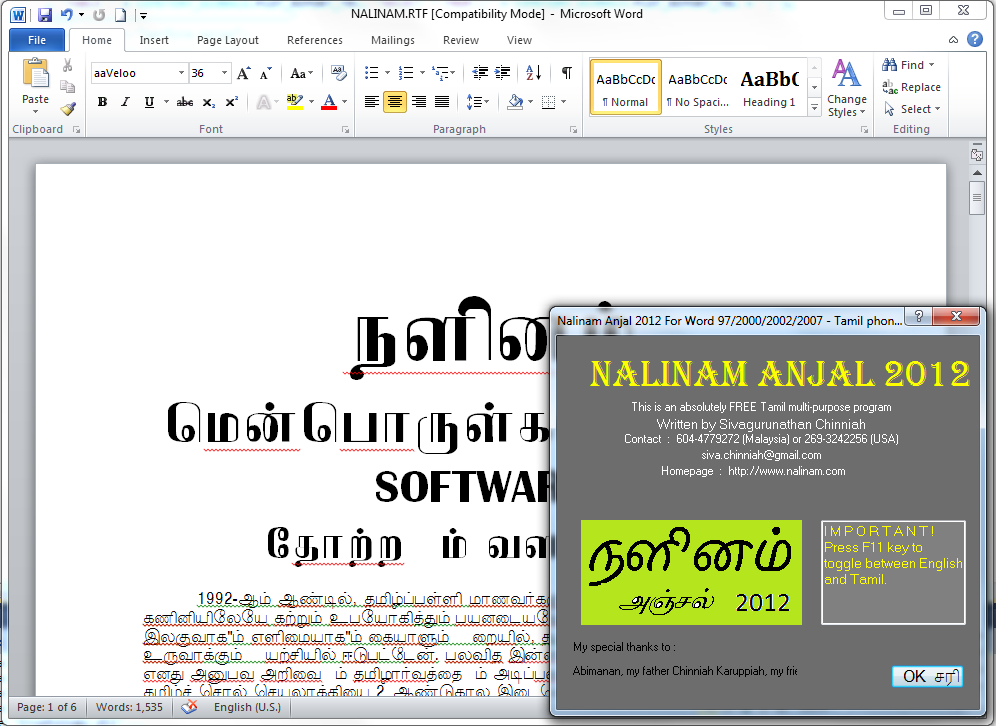Open the File tab
This screenshot has width=996, height=726.
point(37,40)
